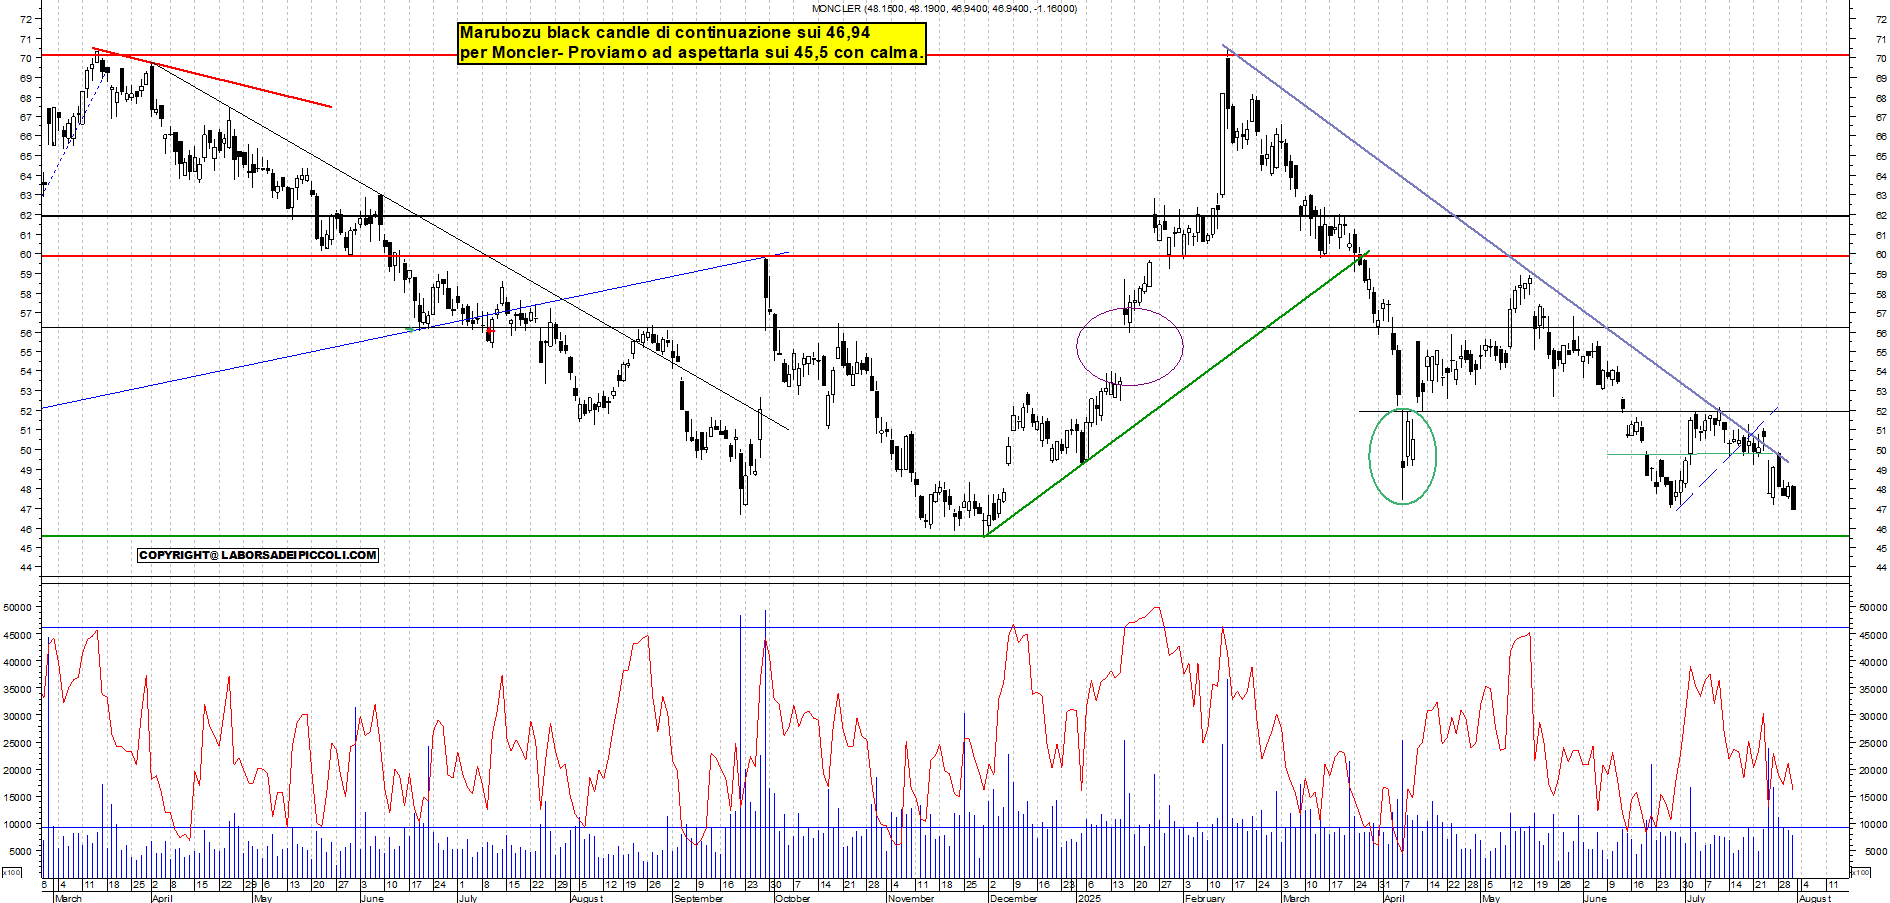The image size is (1890, 903).
Task: Select the green ellipse around the April low
Action: [1403, 456]
